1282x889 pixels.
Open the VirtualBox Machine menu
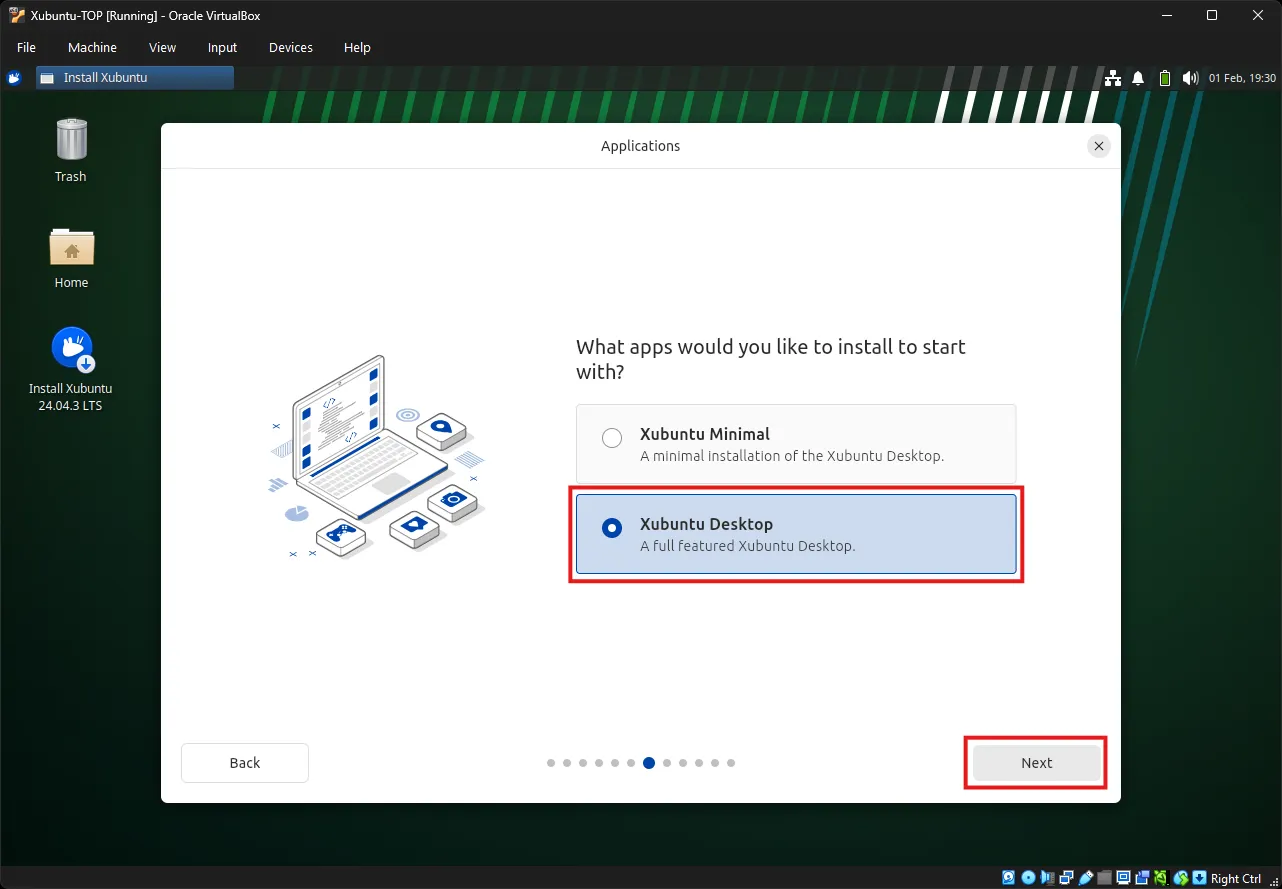point(92,47)
